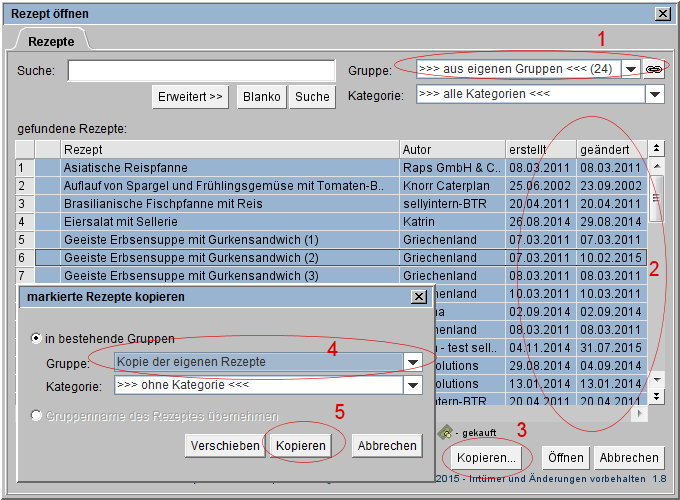This screenshot has height=500, width=680.
Task: Click author cell 'Knorr Caterplan'
Action: click(452, 186)
